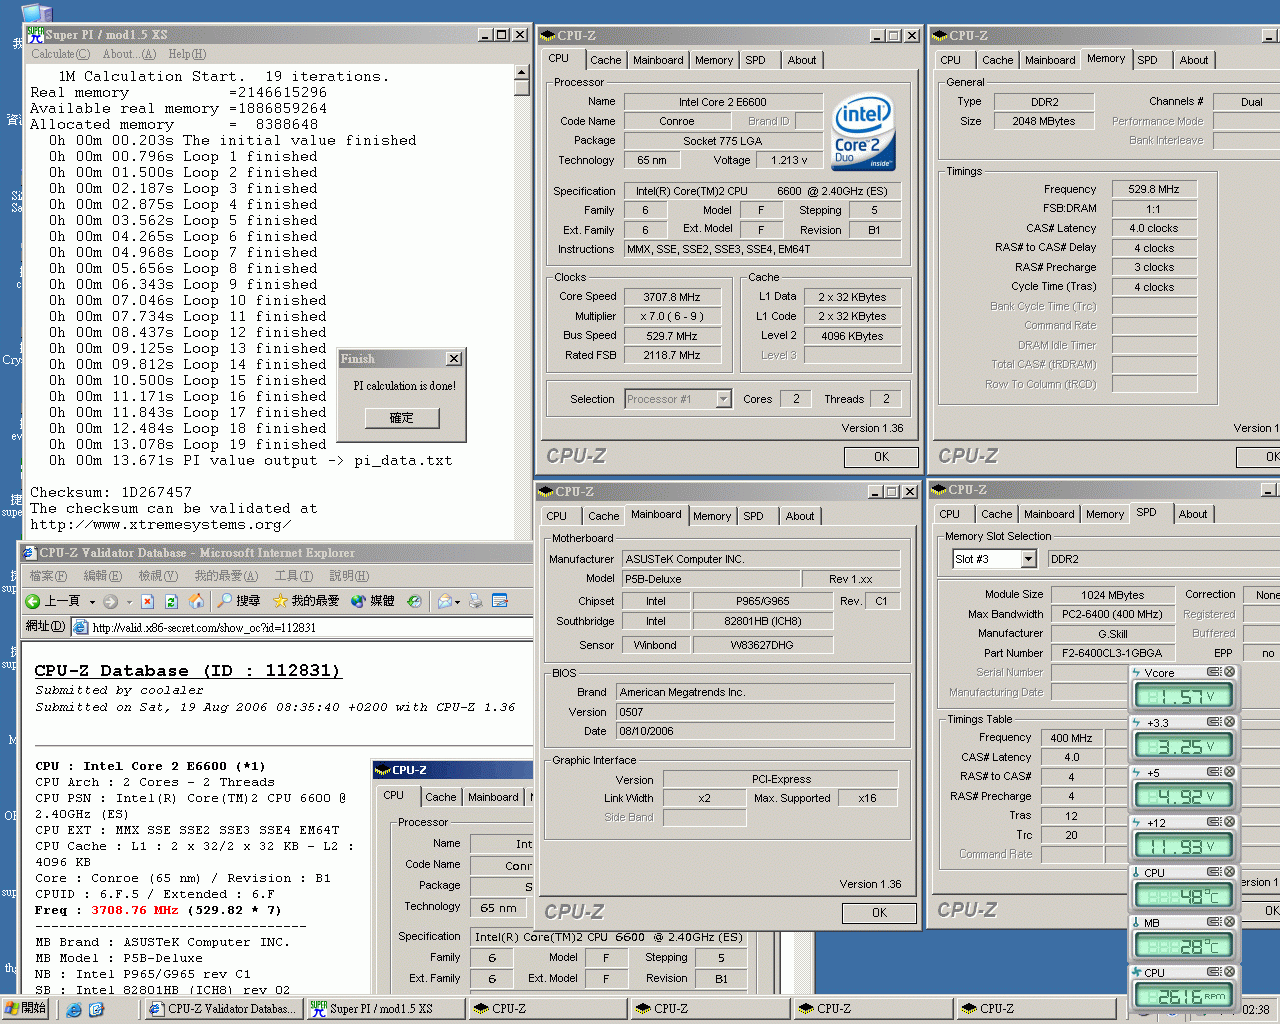Select Mainboard tab in top-left CPU-Z window

[658, 60]
